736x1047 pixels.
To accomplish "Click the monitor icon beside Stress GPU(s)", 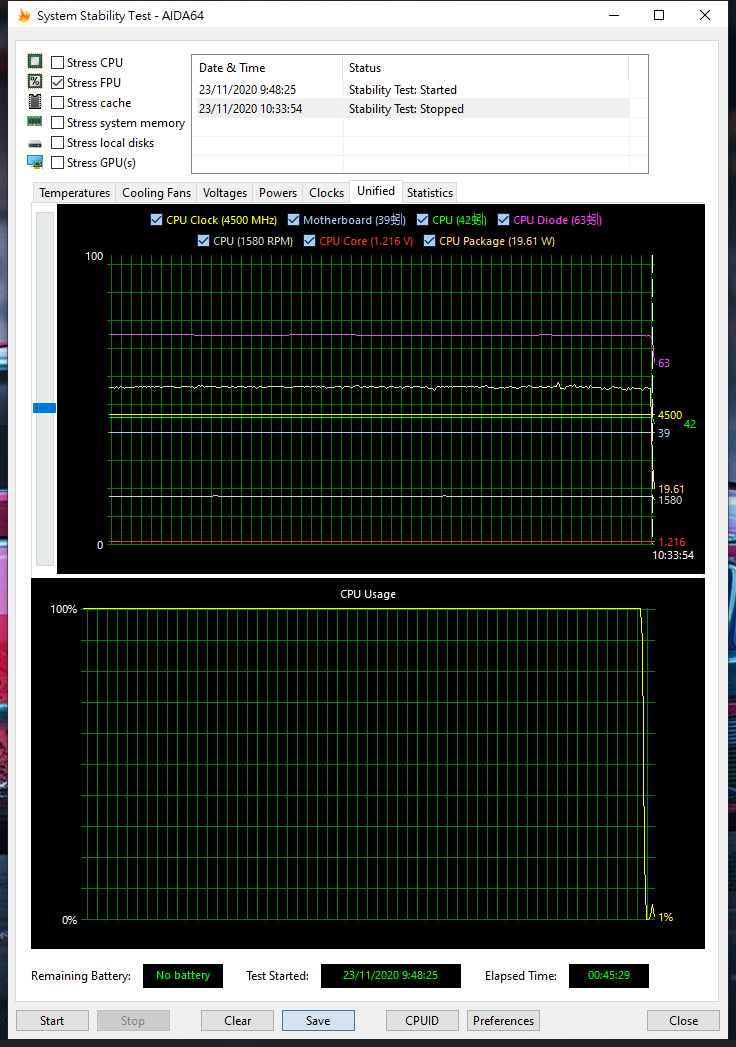I will (35, 162).
